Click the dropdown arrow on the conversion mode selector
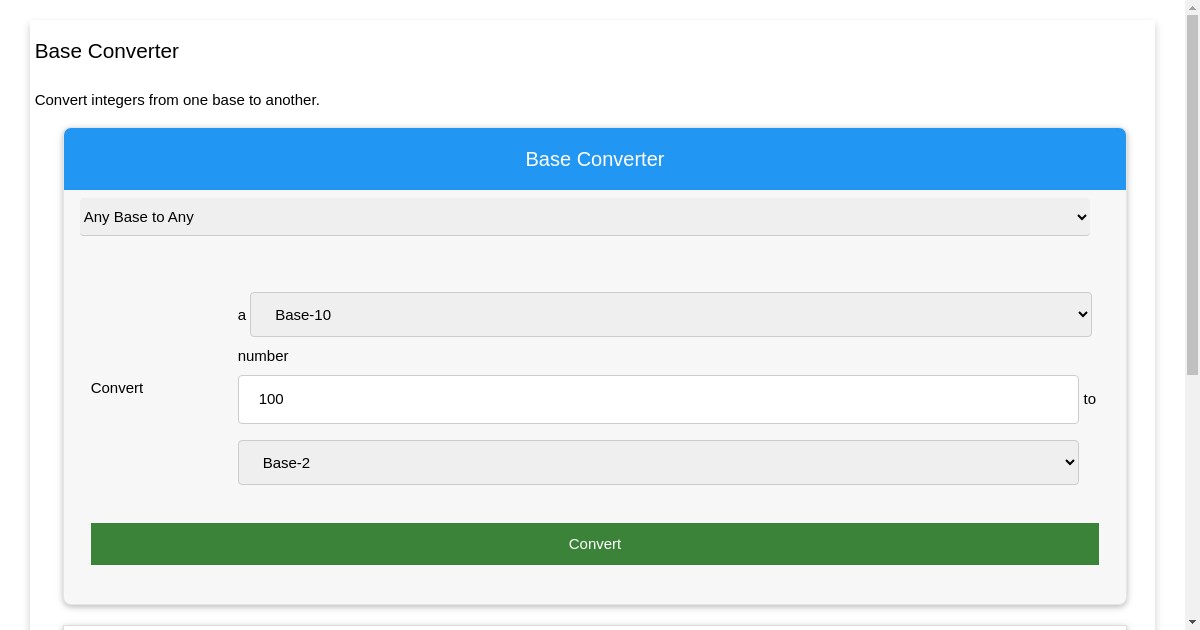The image size is (1200, 630). point(1081,217)
